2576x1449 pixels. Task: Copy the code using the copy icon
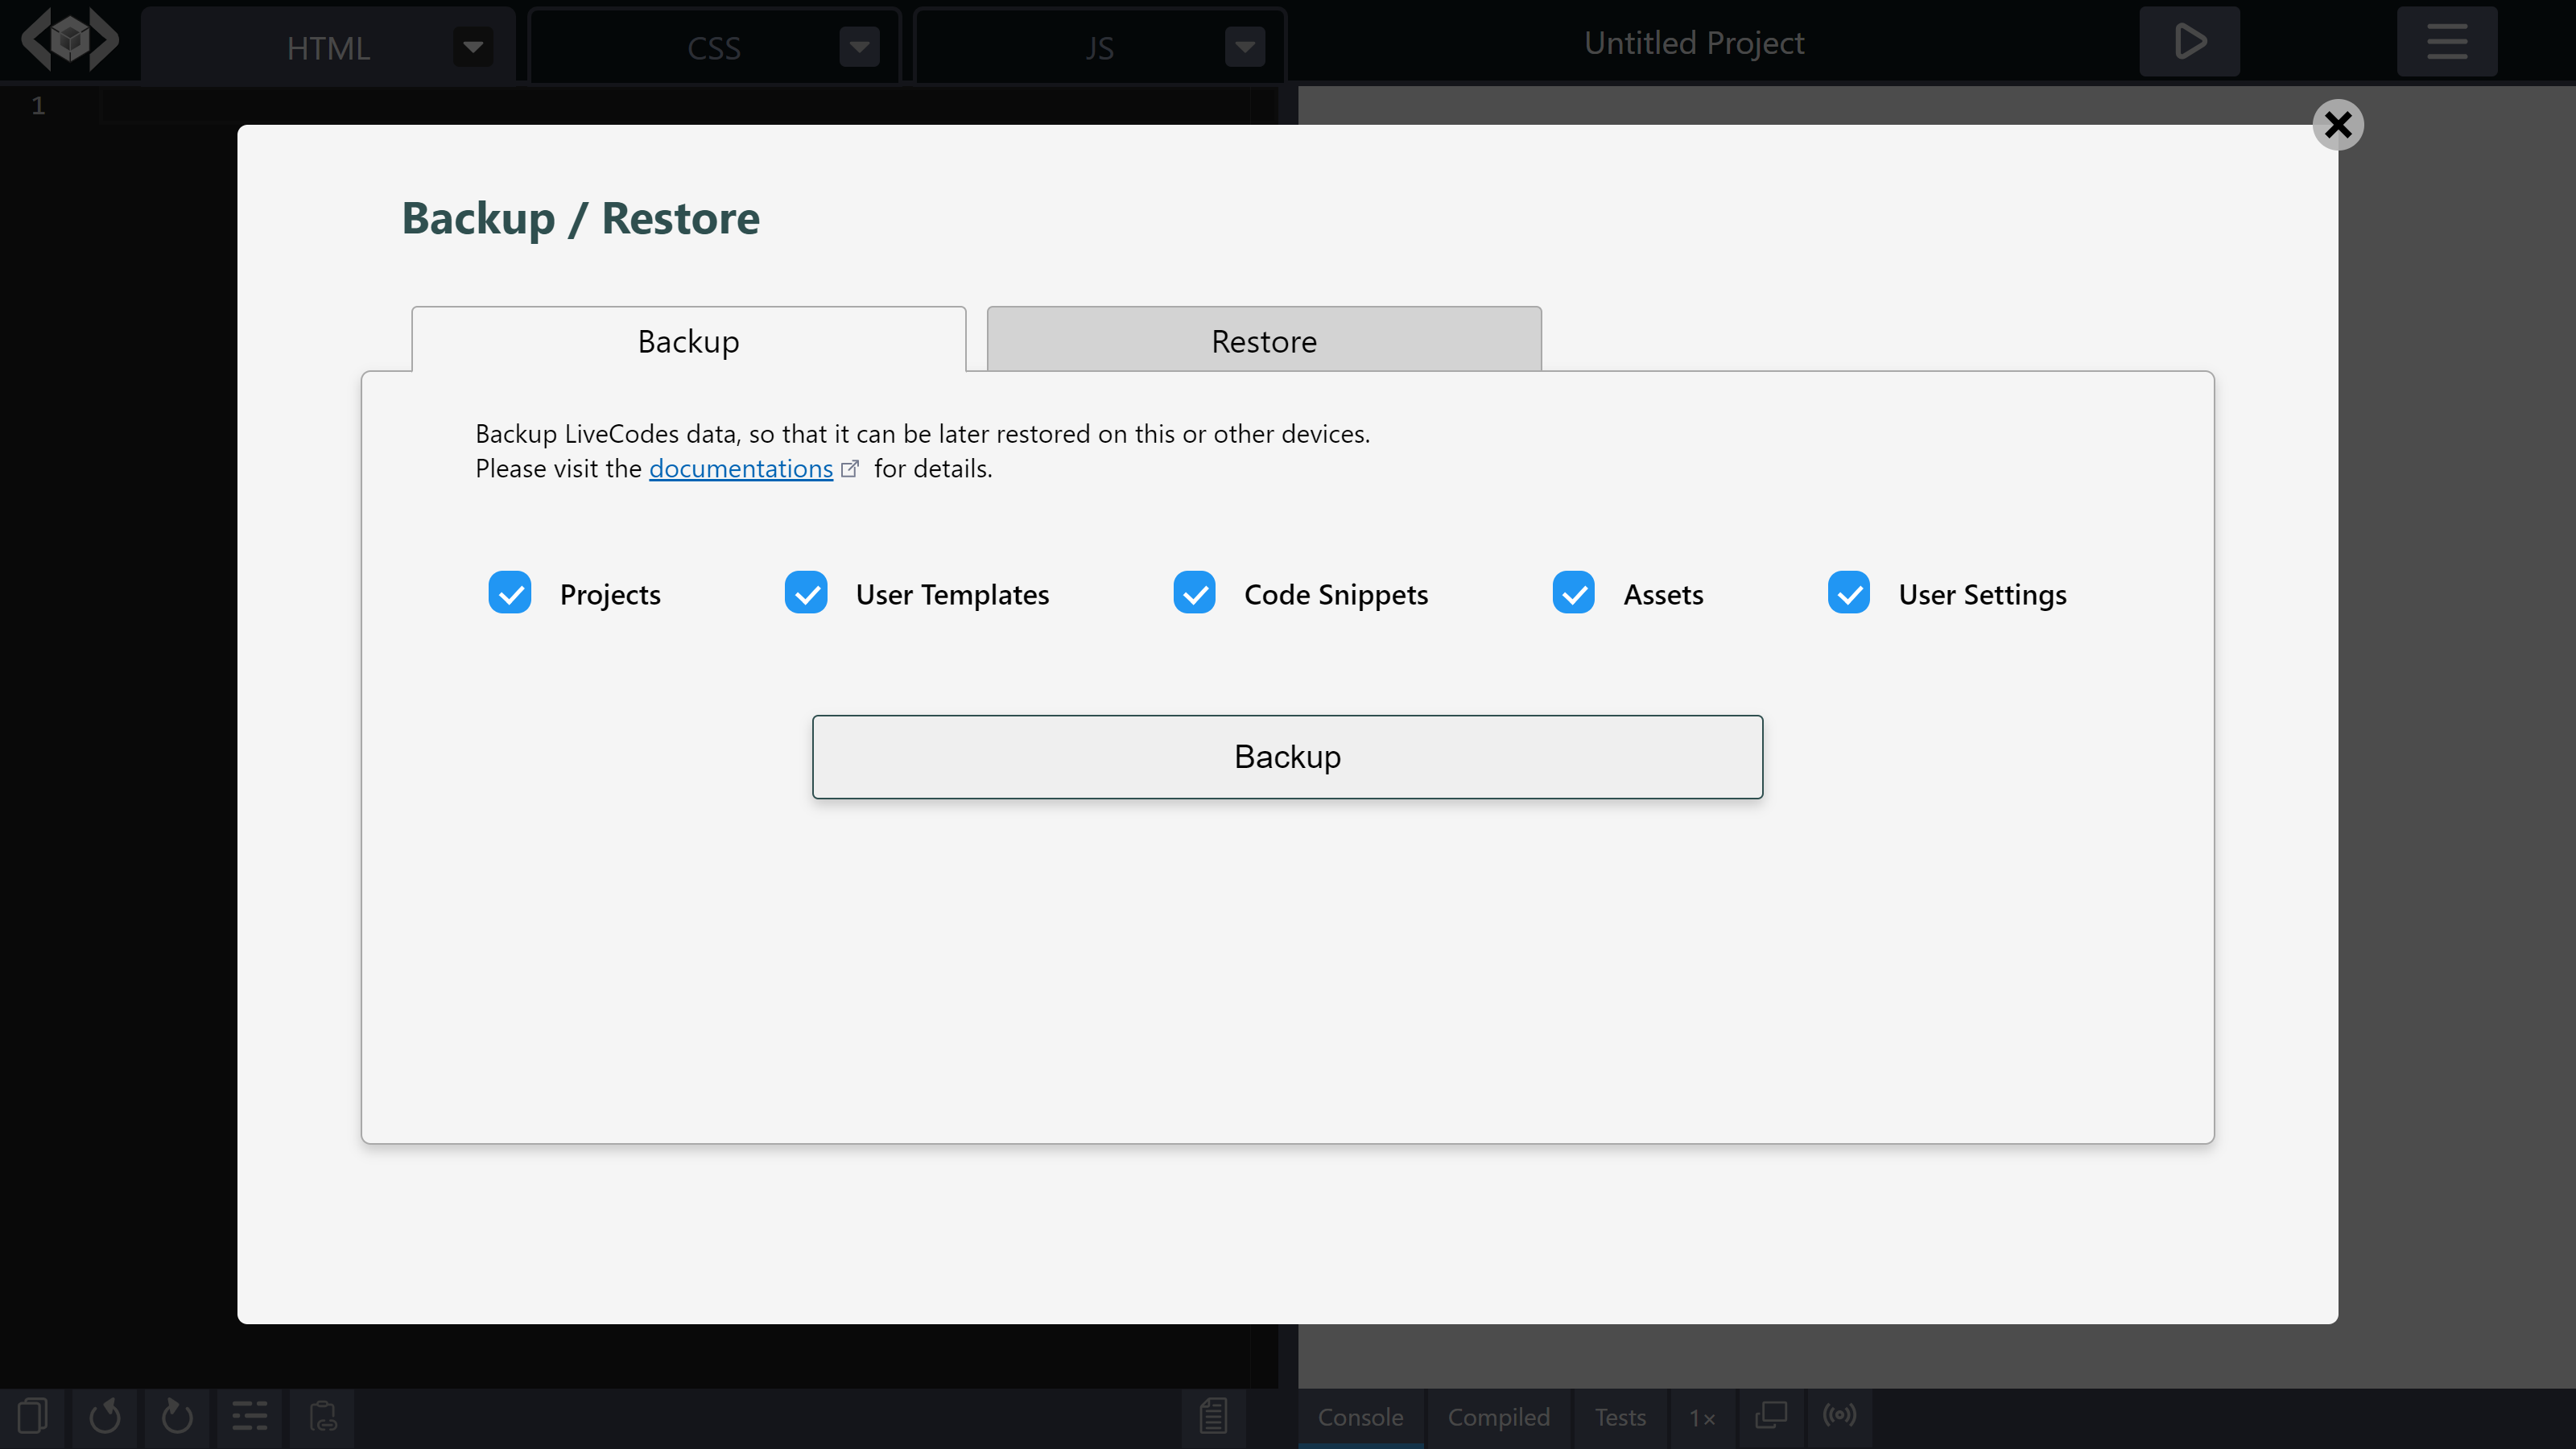coord(33,1415)
